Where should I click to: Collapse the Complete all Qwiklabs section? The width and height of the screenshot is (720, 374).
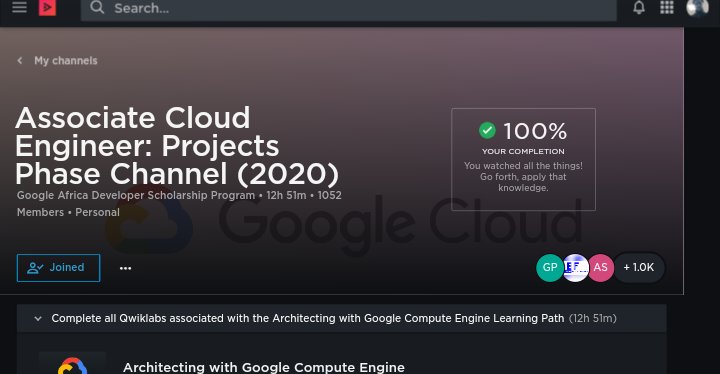point(38,318)
